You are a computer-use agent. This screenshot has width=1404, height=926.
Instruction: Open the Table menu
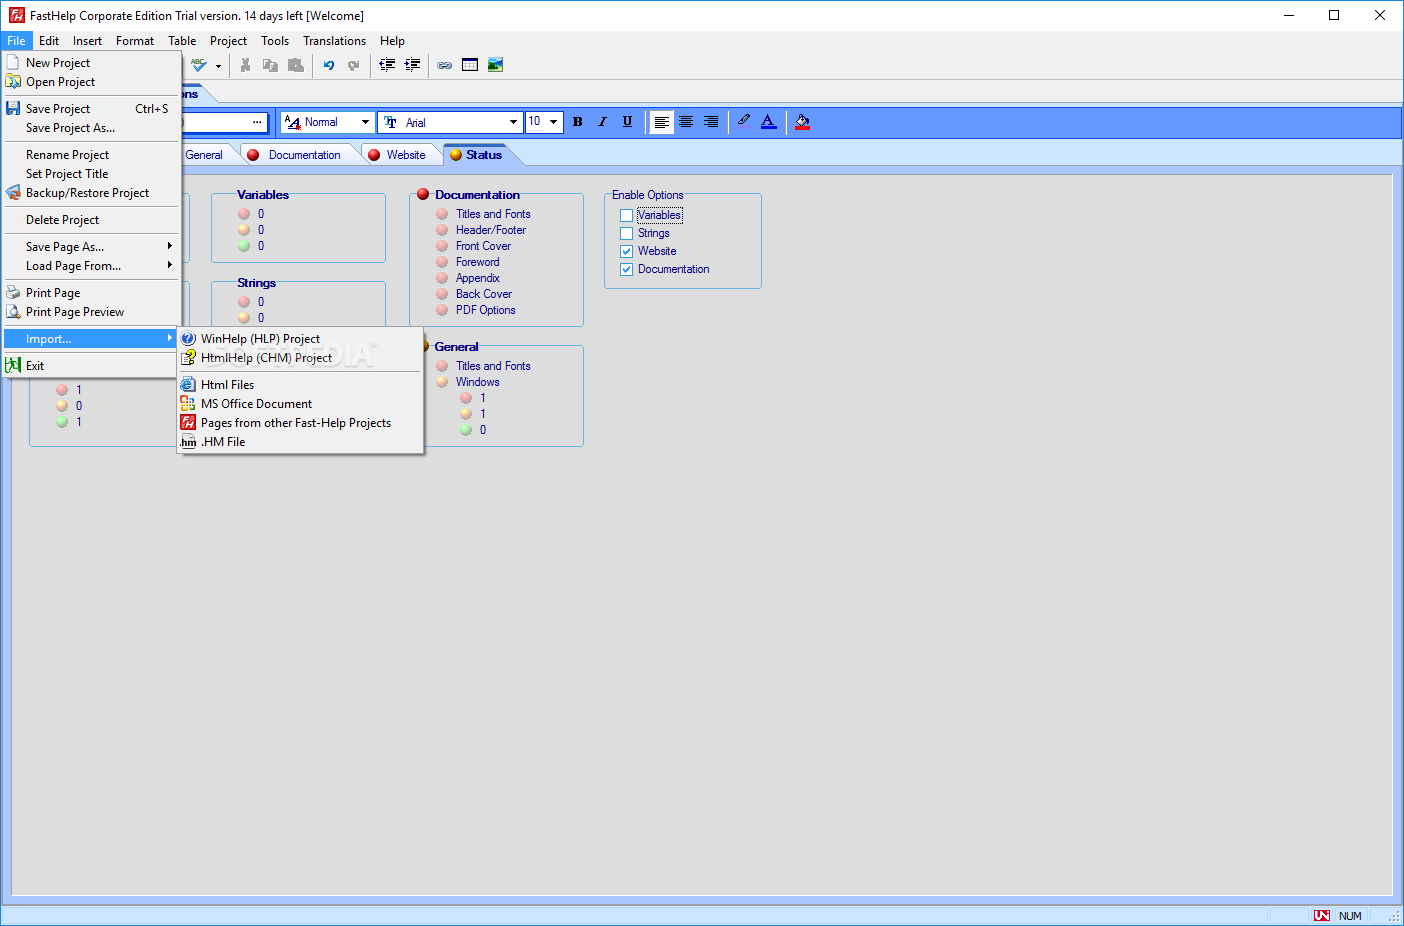click(x=182, y=41)
